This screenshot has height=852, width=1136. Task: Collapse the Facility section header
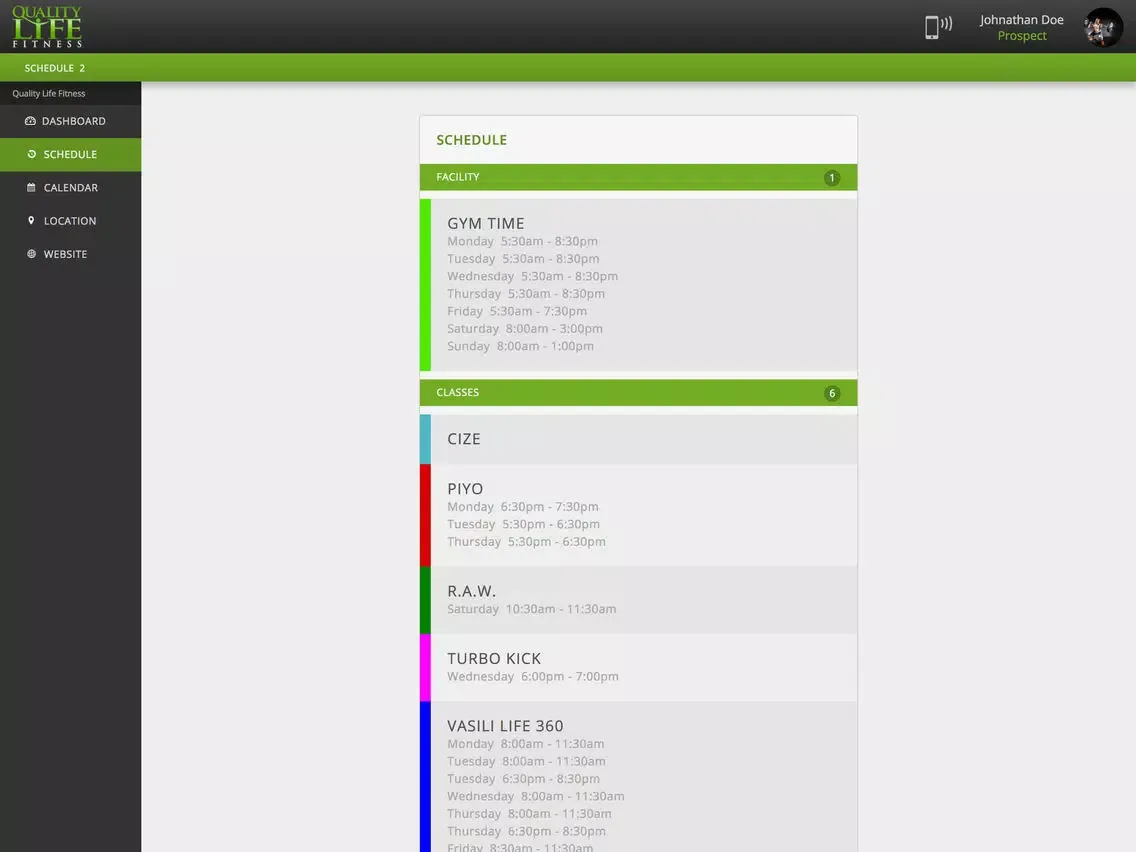638,178
